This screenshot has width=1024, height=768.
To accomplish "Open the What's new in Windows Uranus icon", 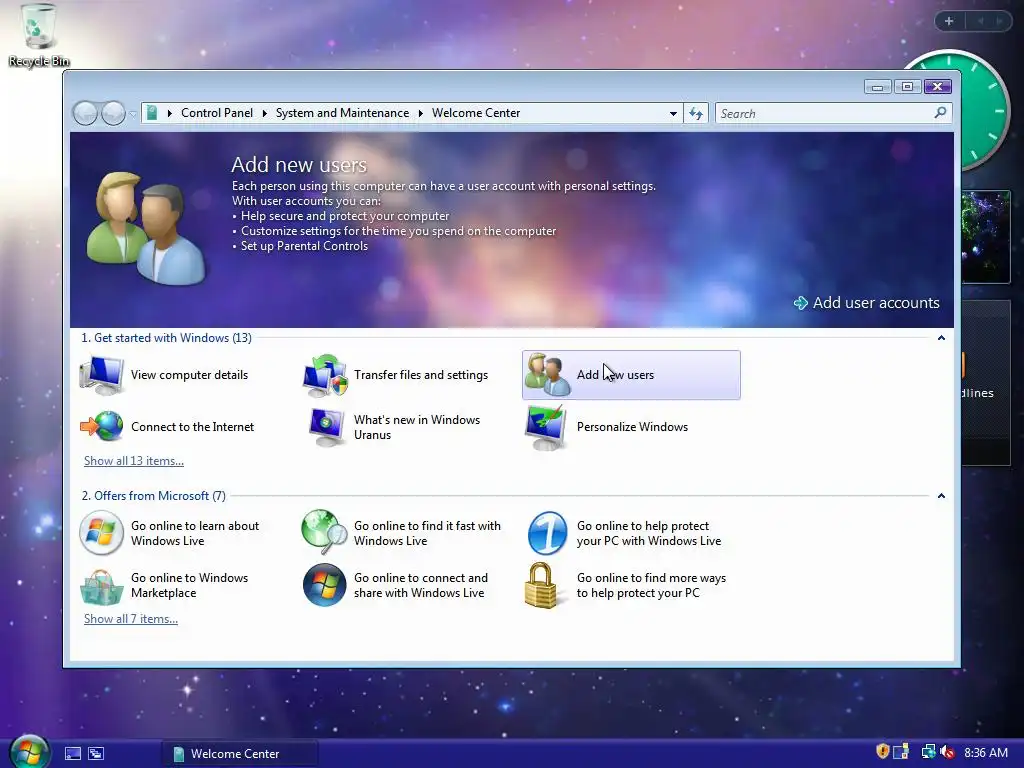I will pos(326,426).
